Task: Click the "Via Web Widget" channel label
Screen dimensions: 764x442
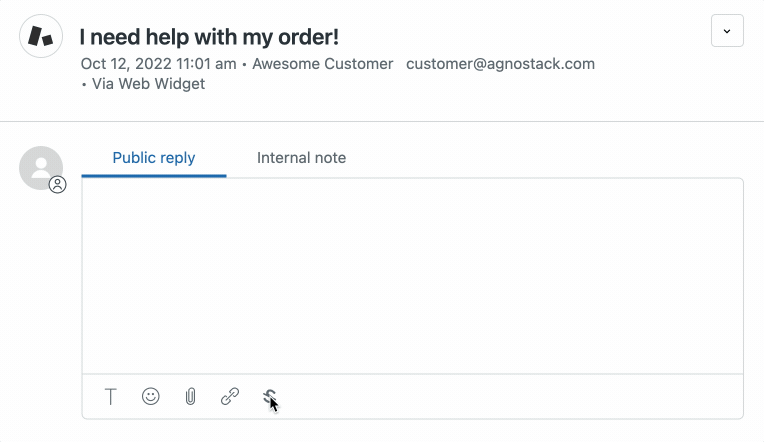Action: pyautogui.click(x=148, y=84)
